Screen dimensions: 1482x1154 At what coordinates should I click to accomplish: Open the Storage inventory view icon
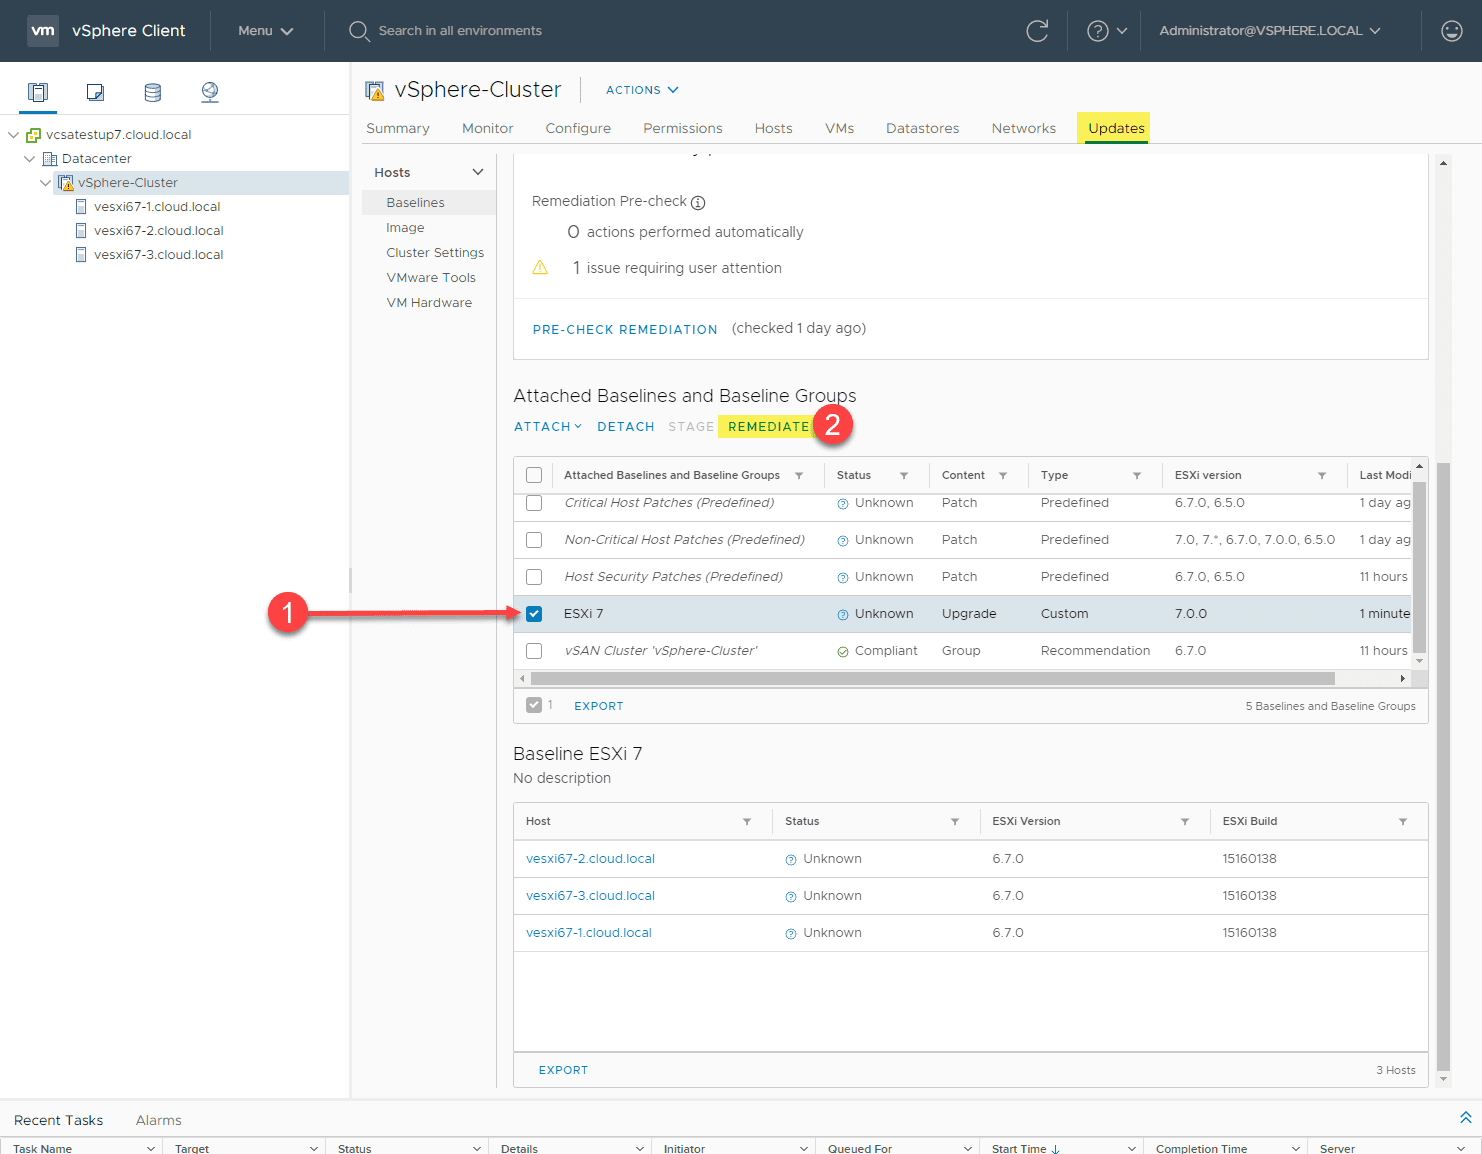tap(152, 92)
